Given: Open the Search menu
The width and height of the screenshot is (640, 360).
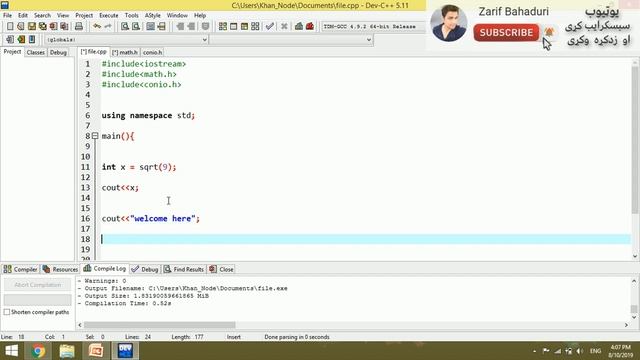Looking at the screenshot, I should click(x=42, y=16).
